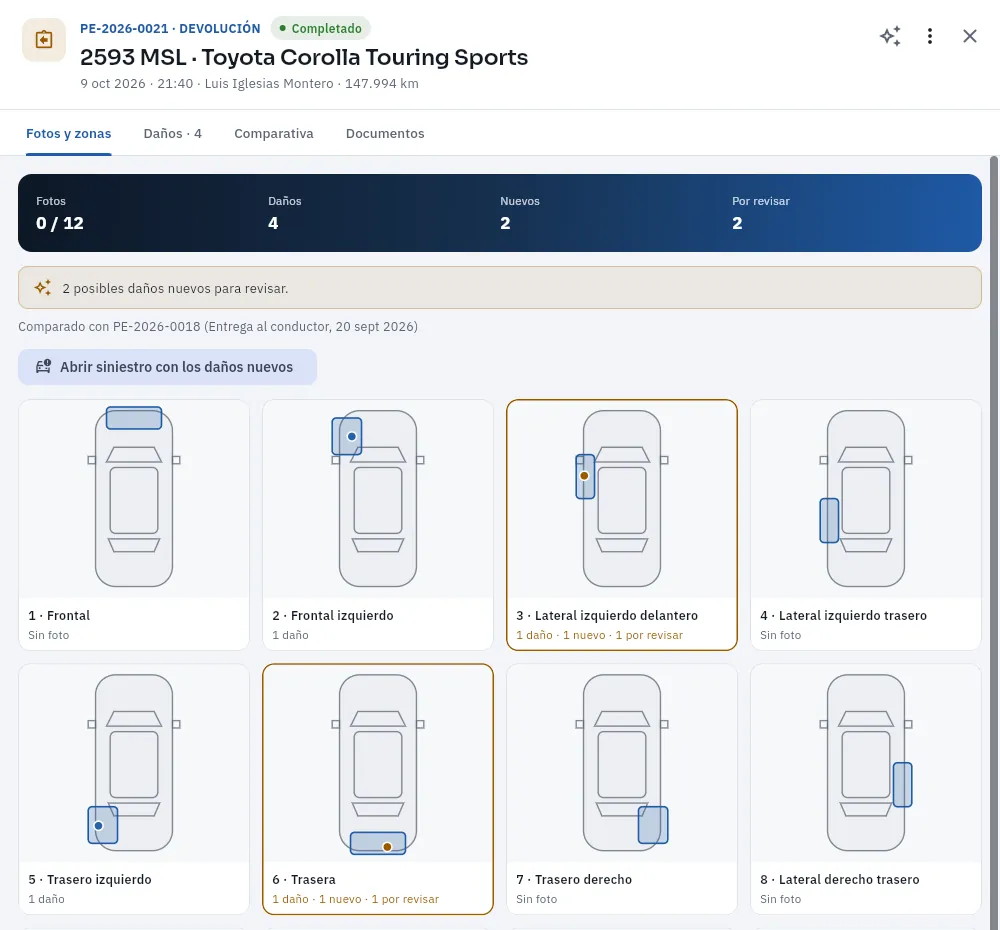
Task: Click the devolución clipboard icon
Action: click(44, 40)
